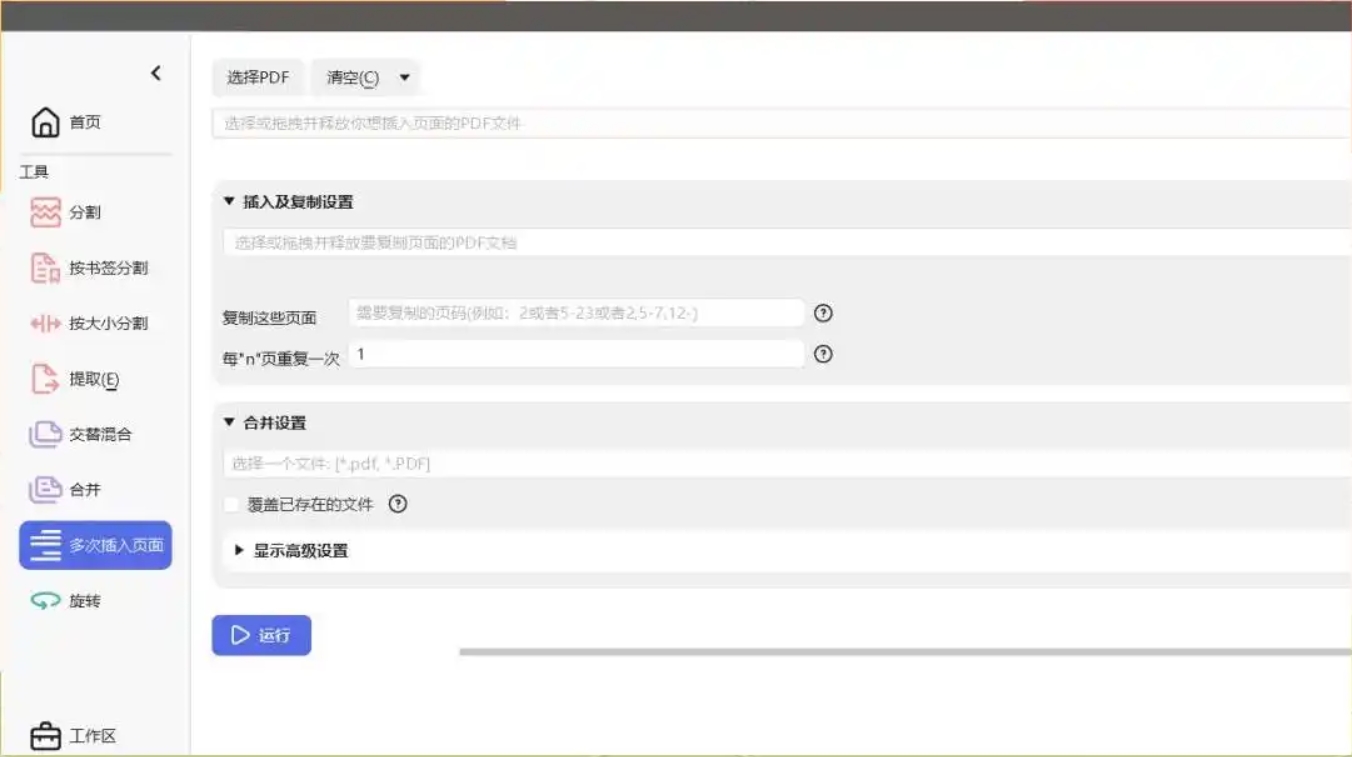
Task: Open the 清空 dropdown arrow
Action: (405, 78)
